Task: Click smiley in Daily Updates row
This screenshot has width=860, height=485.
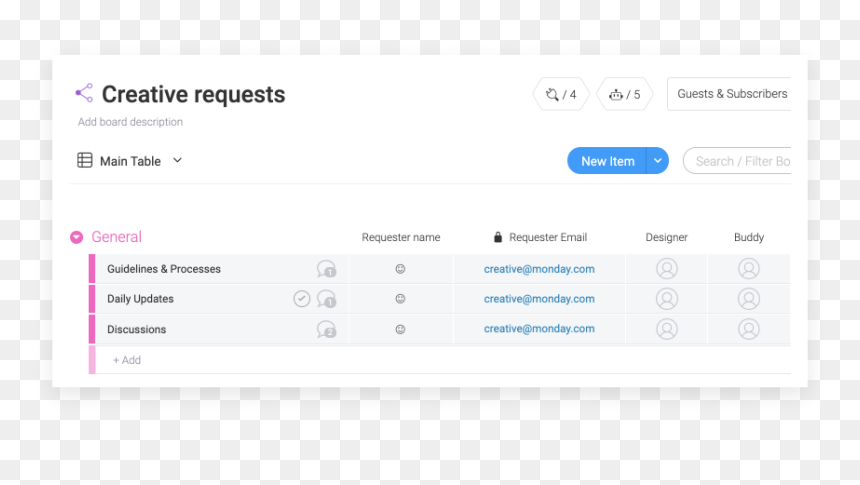Action: [x=400, y=298]
